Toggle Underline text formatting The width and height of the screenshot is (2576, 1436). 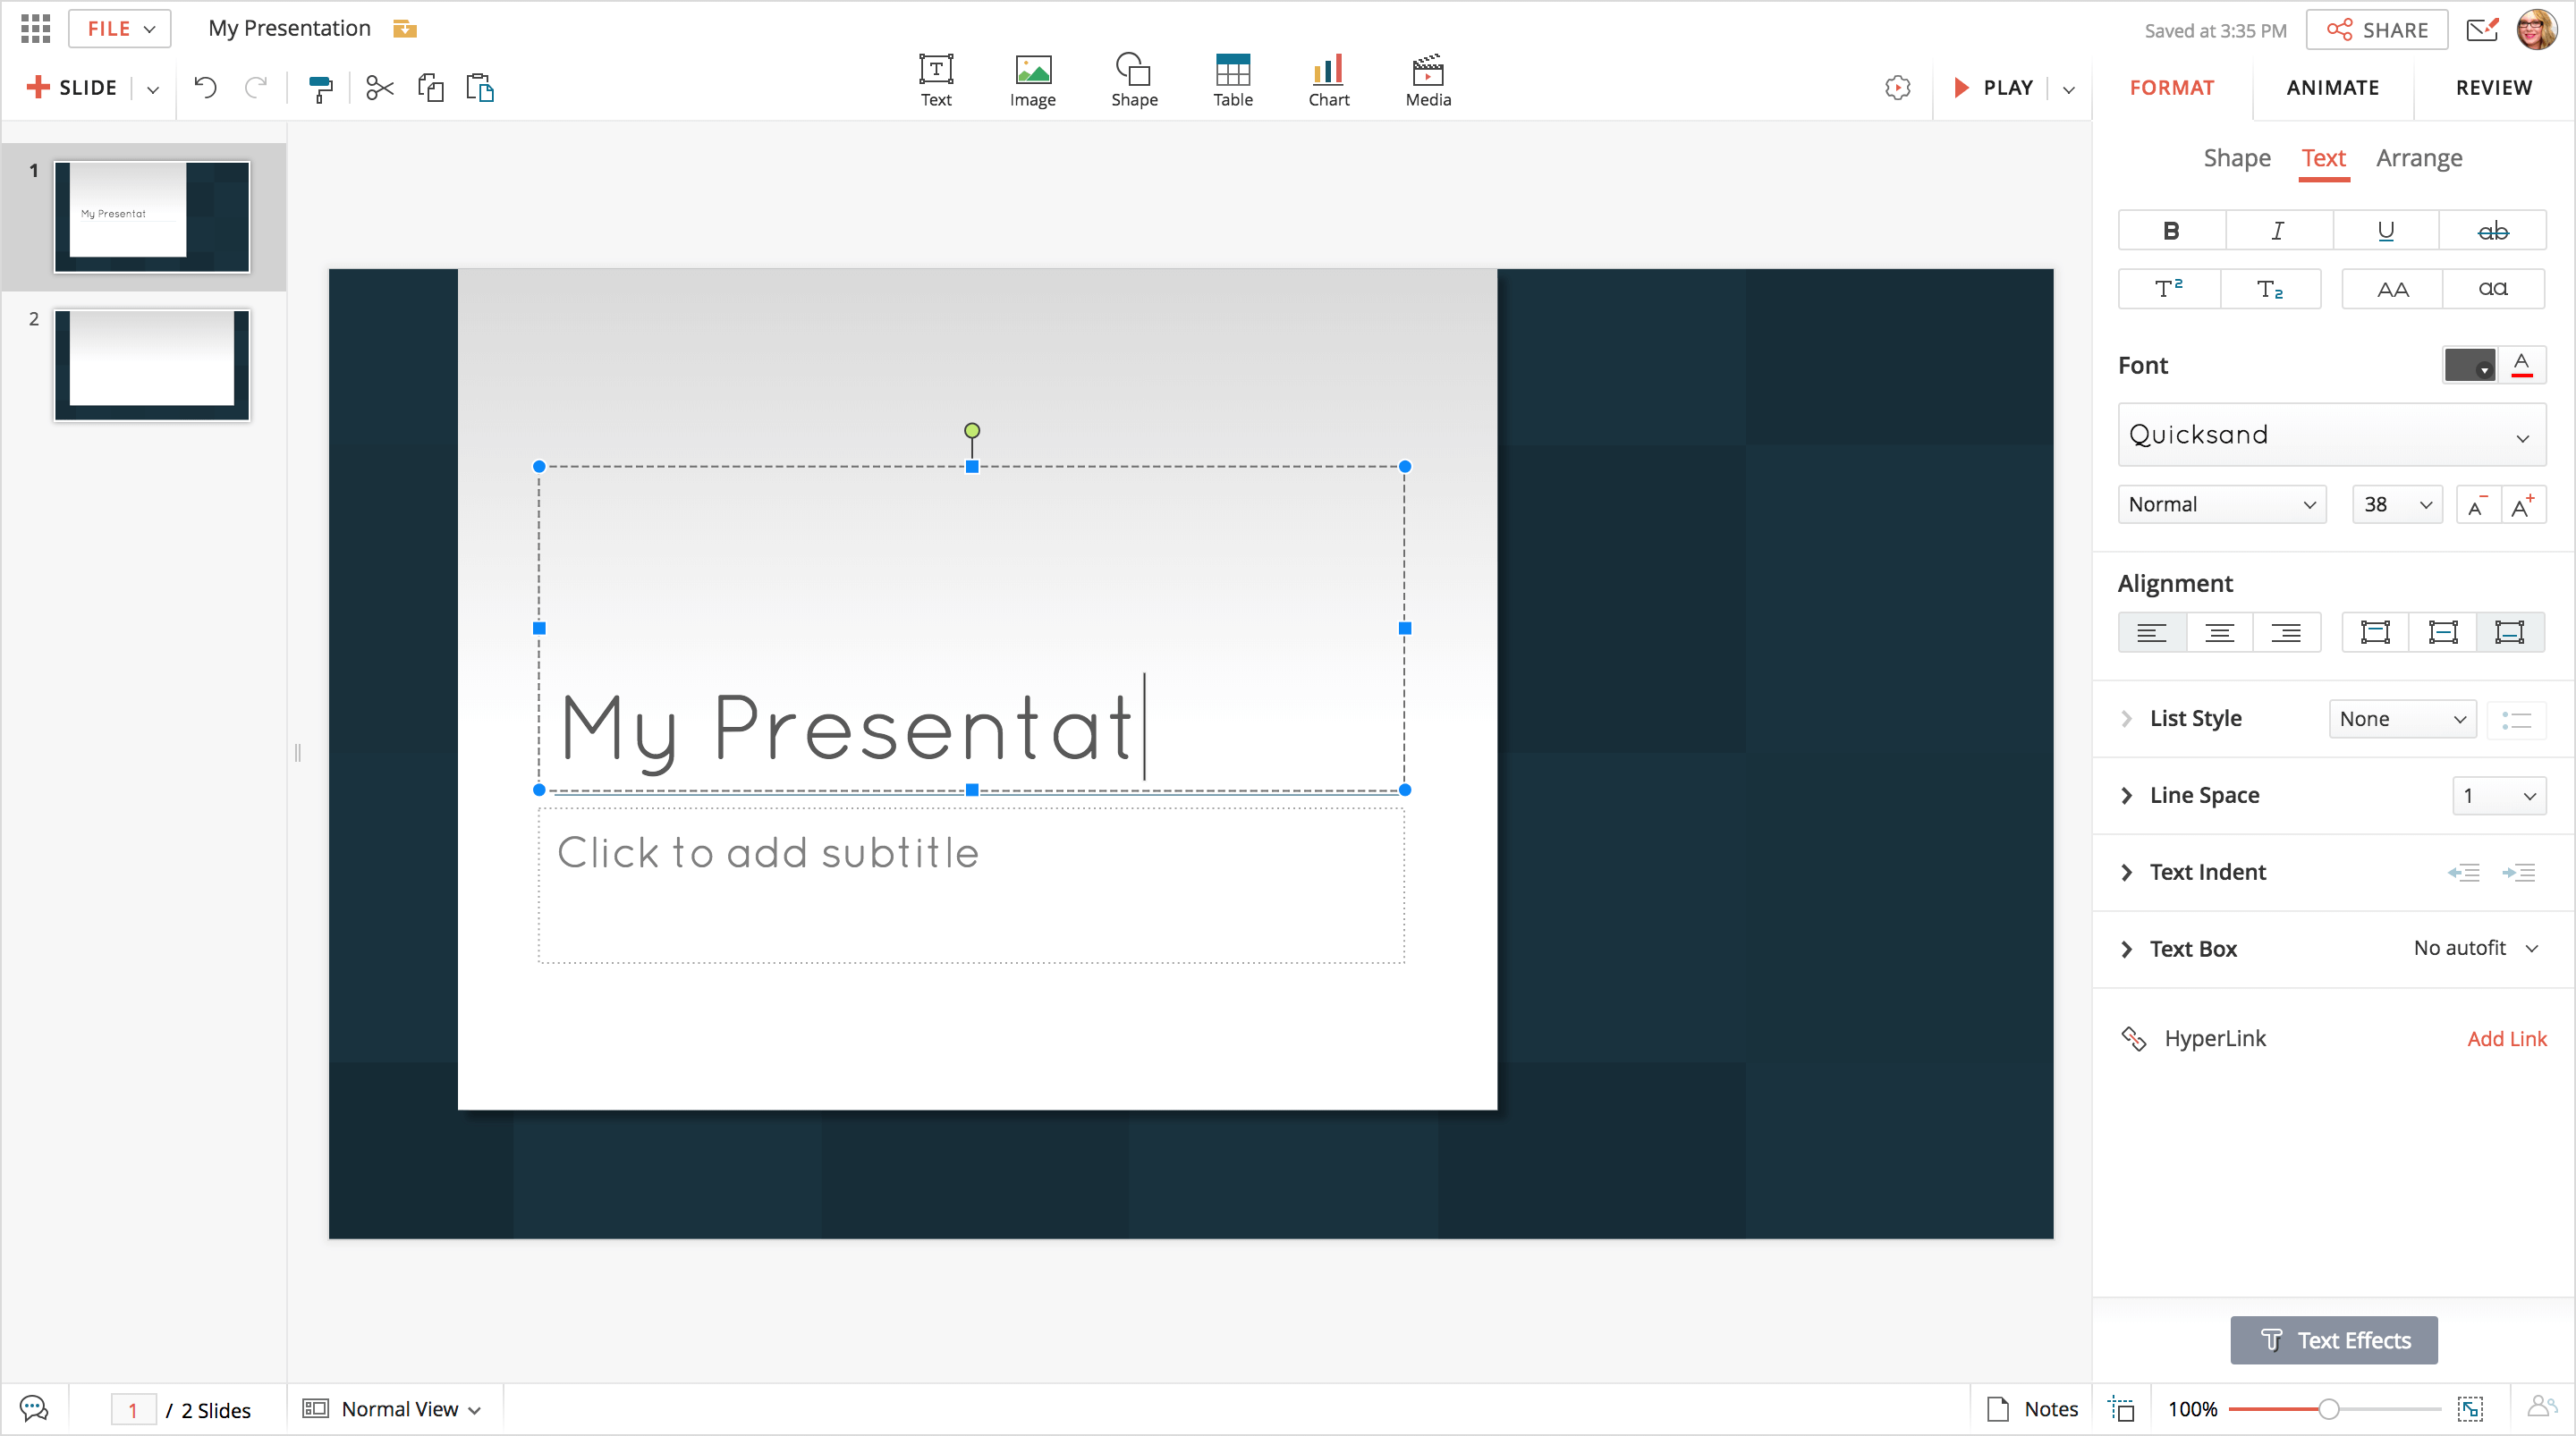[x=2385, y=231]
